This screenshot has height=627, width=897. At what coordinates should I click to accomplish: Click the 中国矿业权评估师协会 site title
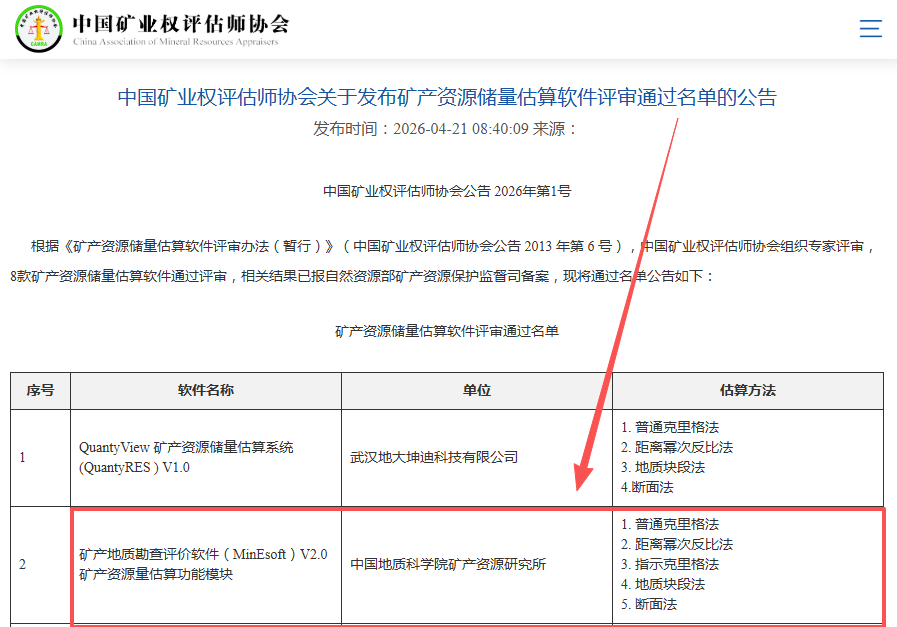tap(181, 24)
